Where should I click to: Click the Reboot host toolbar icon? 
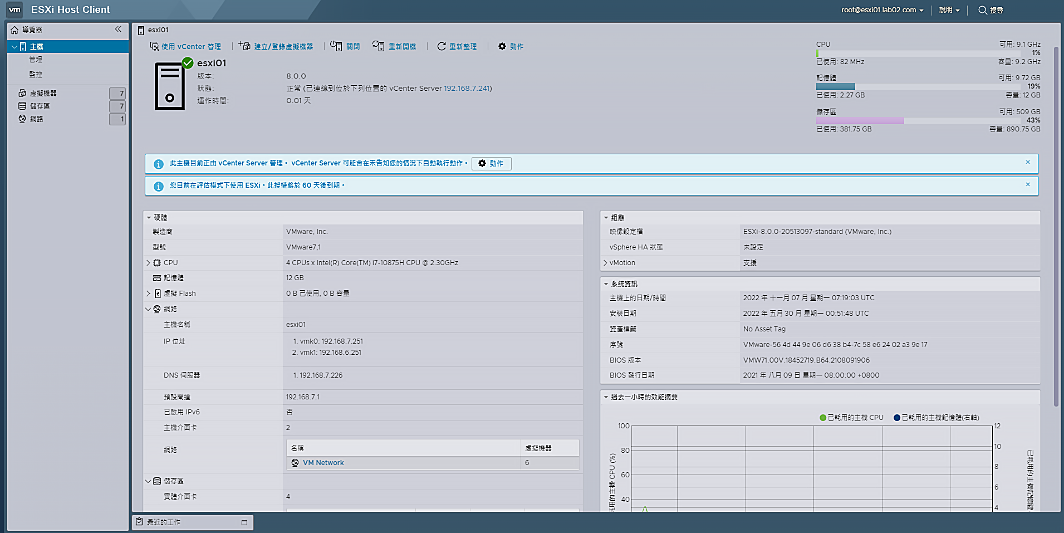(379, 46)
